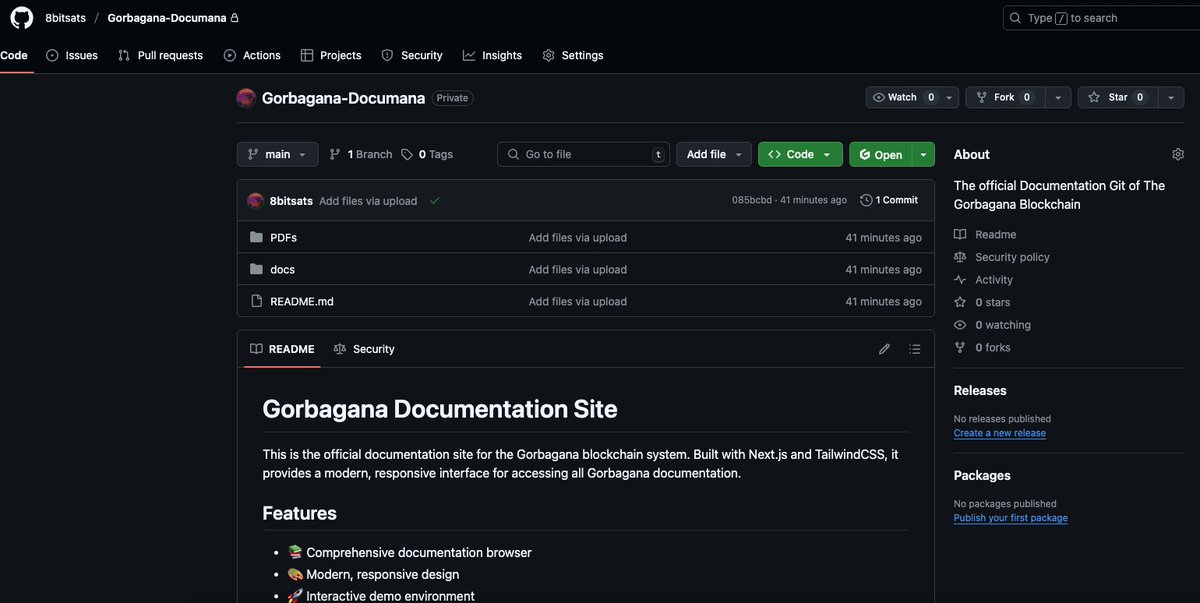Star the repository
The width and height of the screenshot is (1200, 603).
[x=1116, y=97]
